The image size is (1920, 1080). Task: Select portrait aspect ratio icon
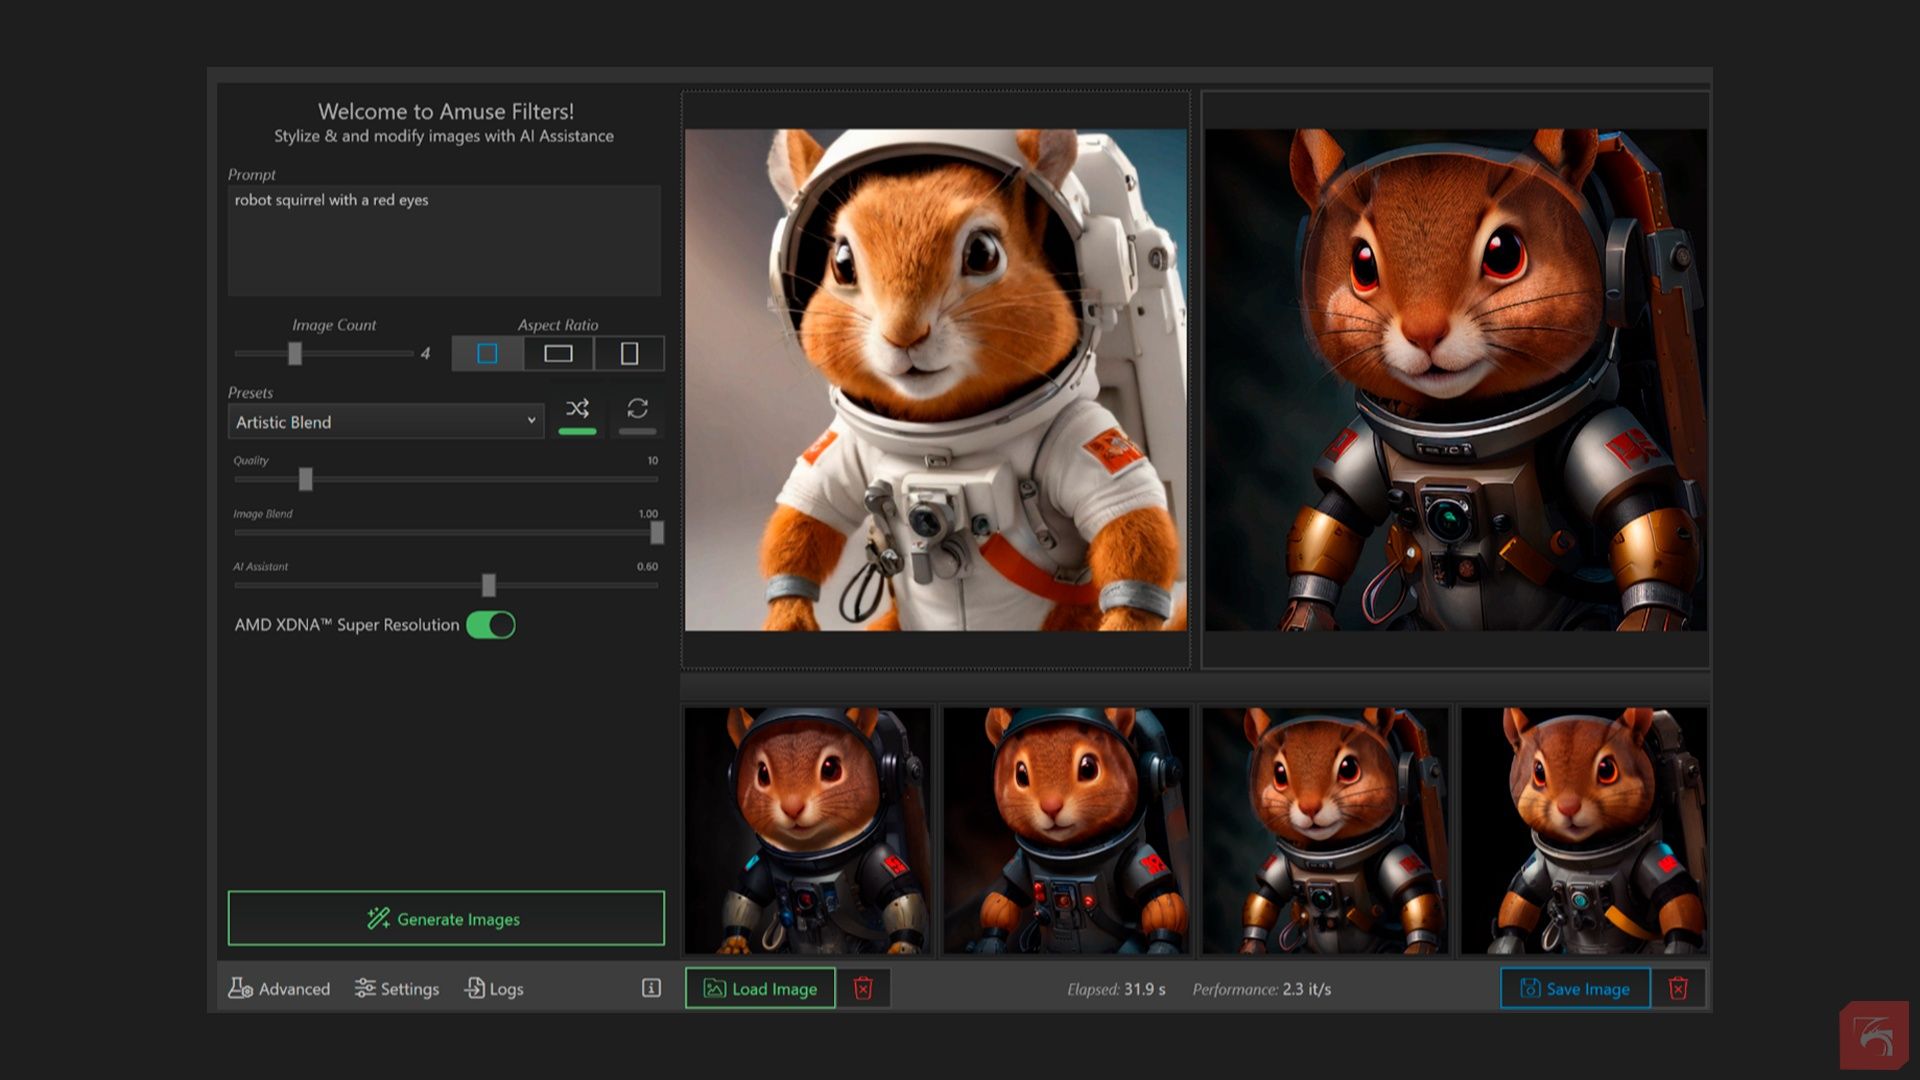pyautogui.click(x=629, y=353)
